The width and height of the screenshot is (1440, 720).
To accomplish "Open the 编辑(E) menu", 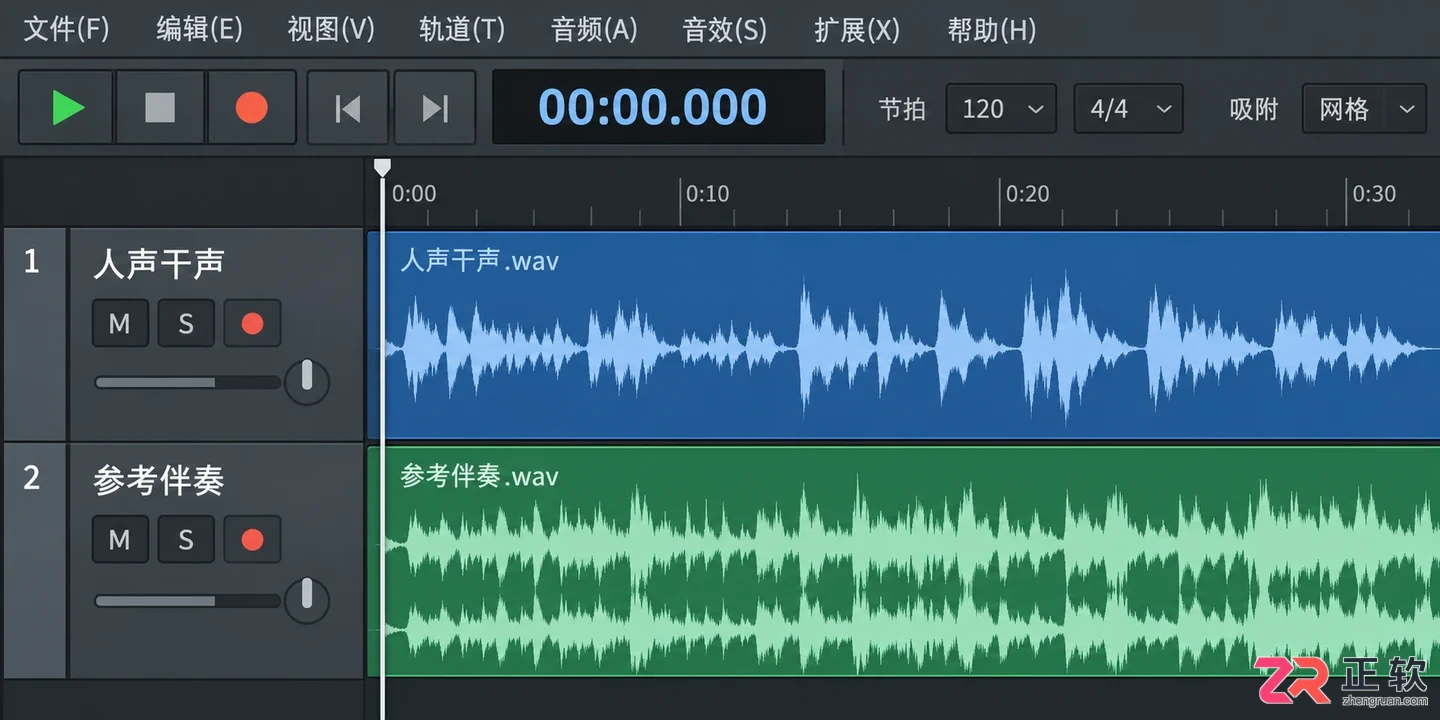I will point(199,29).
